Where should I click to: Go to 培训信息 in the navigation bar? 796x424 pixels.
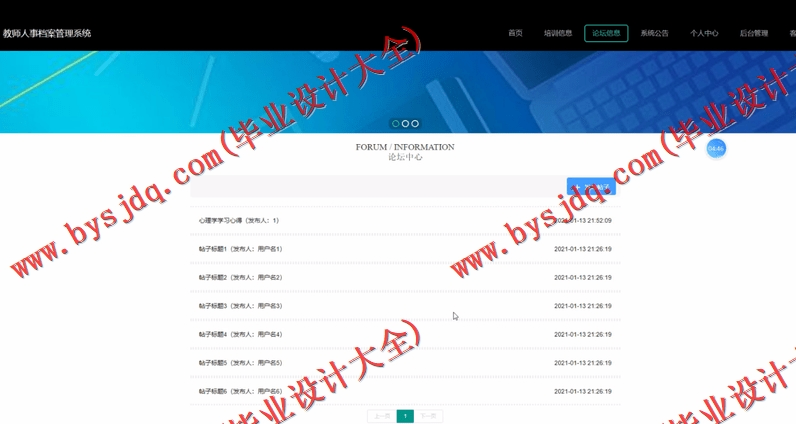click(558, 33)
